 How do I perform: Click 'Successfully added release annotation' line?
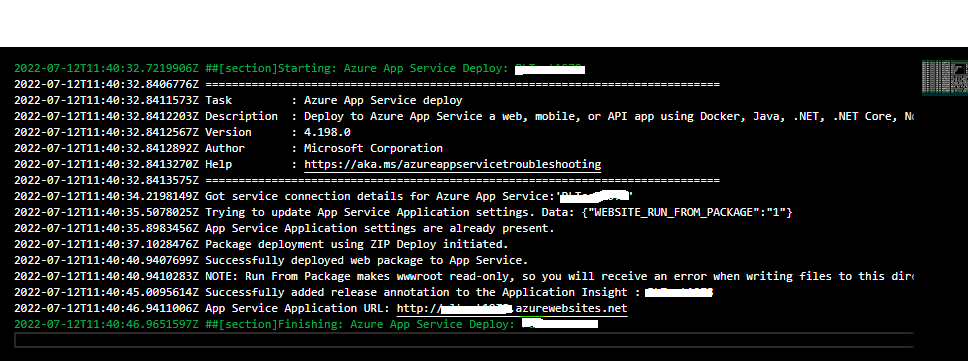coord(364,292)
